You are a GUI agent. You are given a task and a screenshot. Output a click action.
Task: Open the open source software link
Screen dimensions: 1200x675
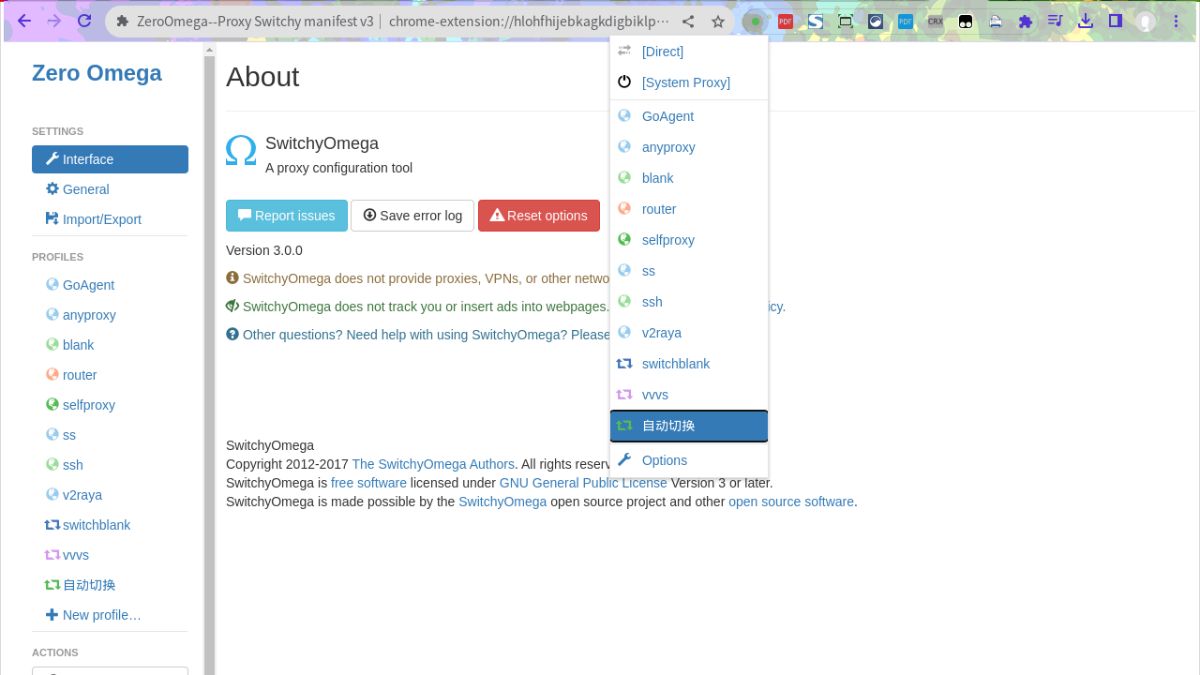pos(792,502)
